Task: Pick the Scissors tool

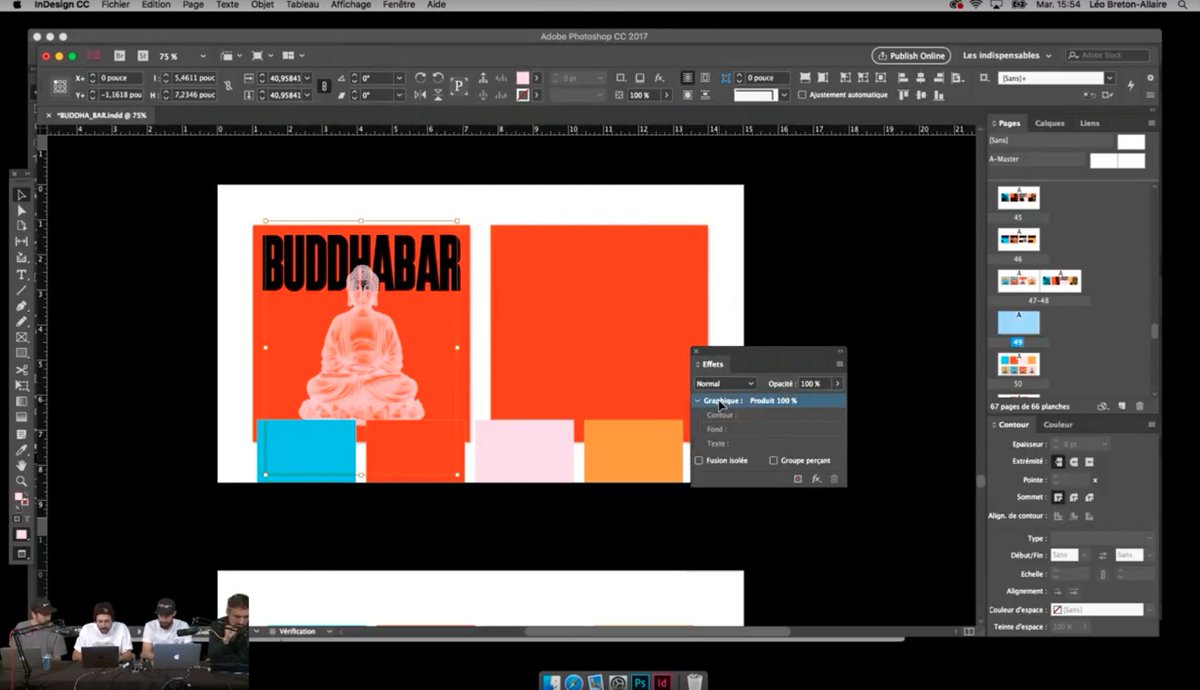Action: tap(20, 368)
